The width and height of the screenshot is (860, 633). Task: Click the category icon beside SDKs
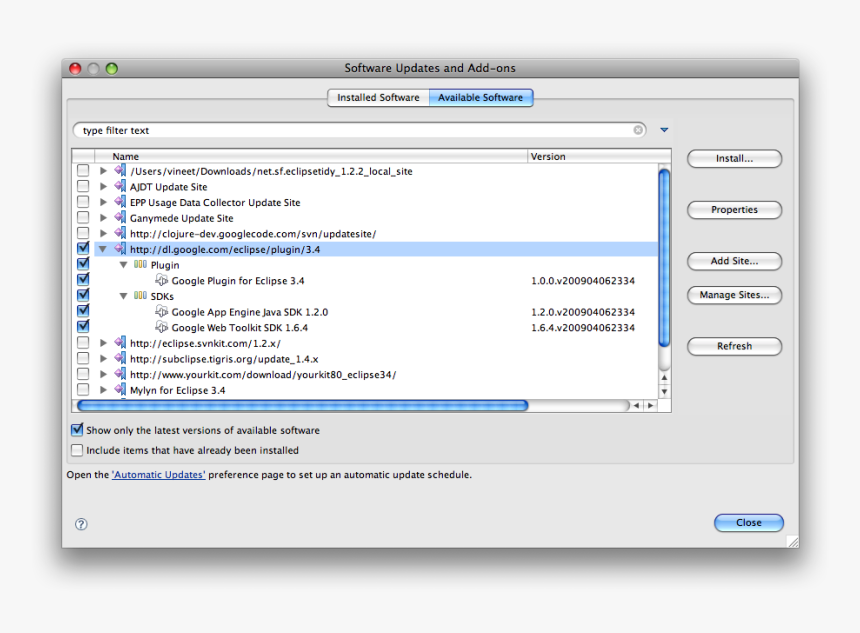tap(140, 296)
